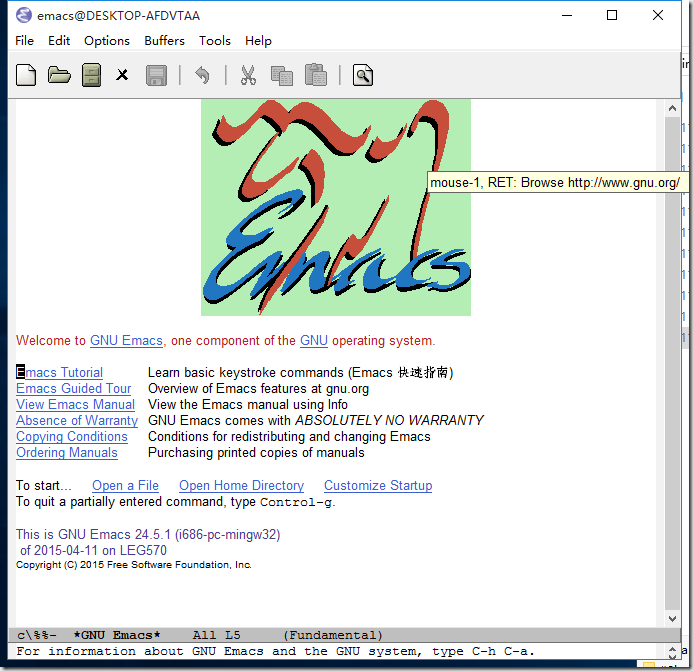Click the 'of 2015-04-11 on LEG570' build text
Viewport: 693px width, 671px height.
[x=93, y=550]
